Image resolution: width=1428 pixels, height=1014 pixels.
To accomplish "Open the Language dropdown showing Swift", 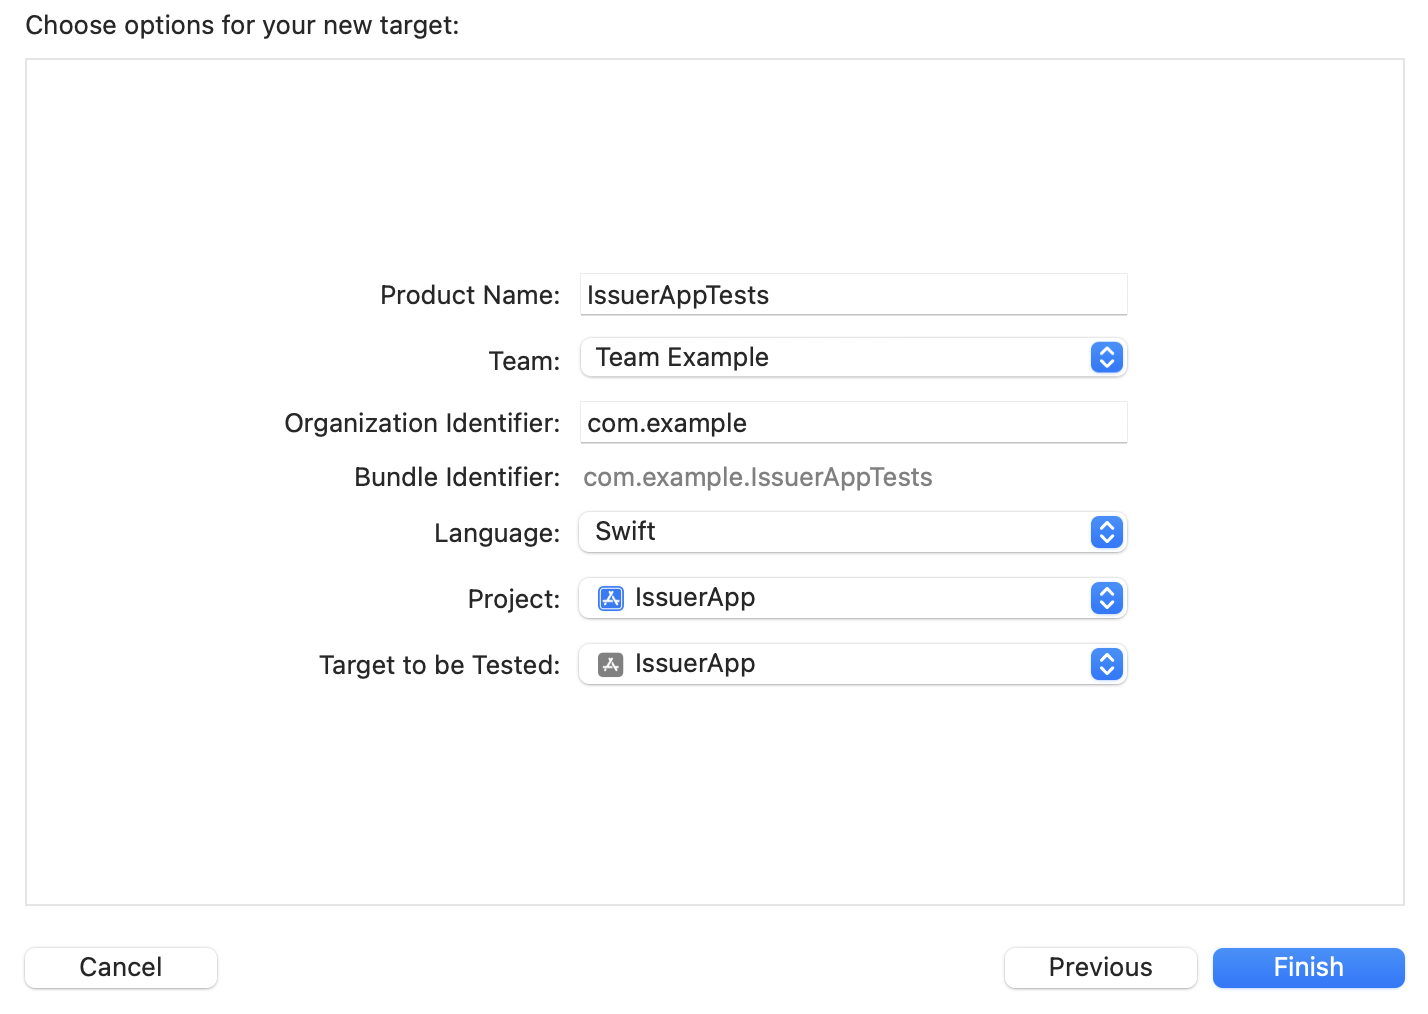I will point(852,532).
